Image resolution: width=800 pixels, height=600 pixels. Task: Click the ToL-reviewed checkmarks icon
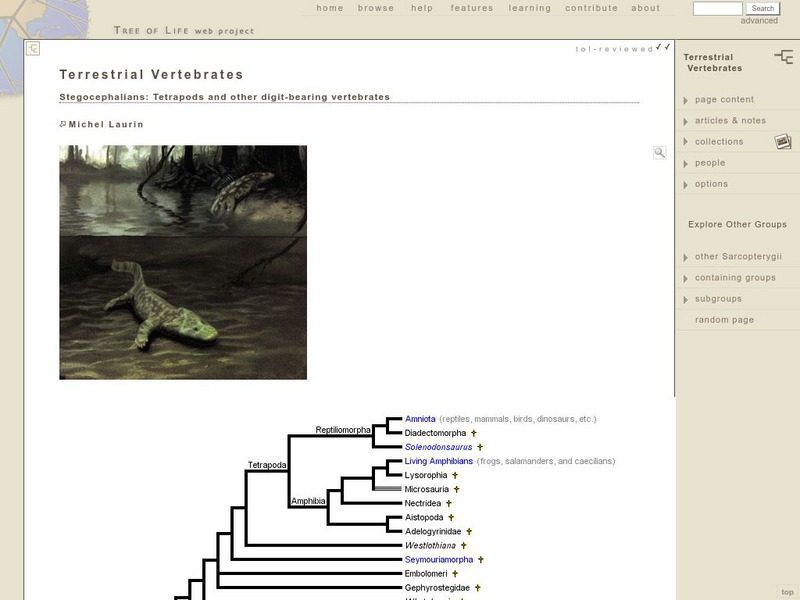pos(664,48)
